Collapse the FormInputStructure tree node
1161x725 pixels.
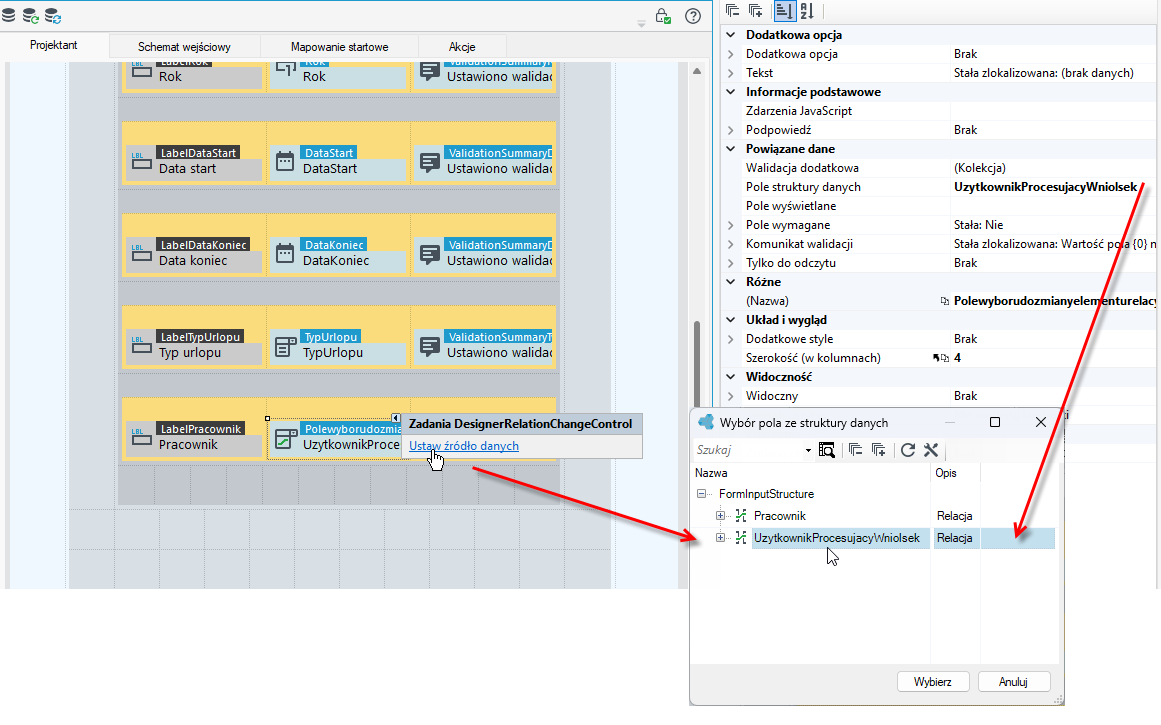tap(701, 494)
